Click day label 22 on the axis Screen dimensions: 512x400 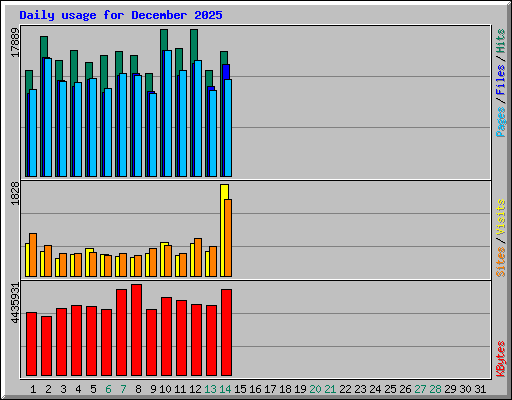(345, 389)
